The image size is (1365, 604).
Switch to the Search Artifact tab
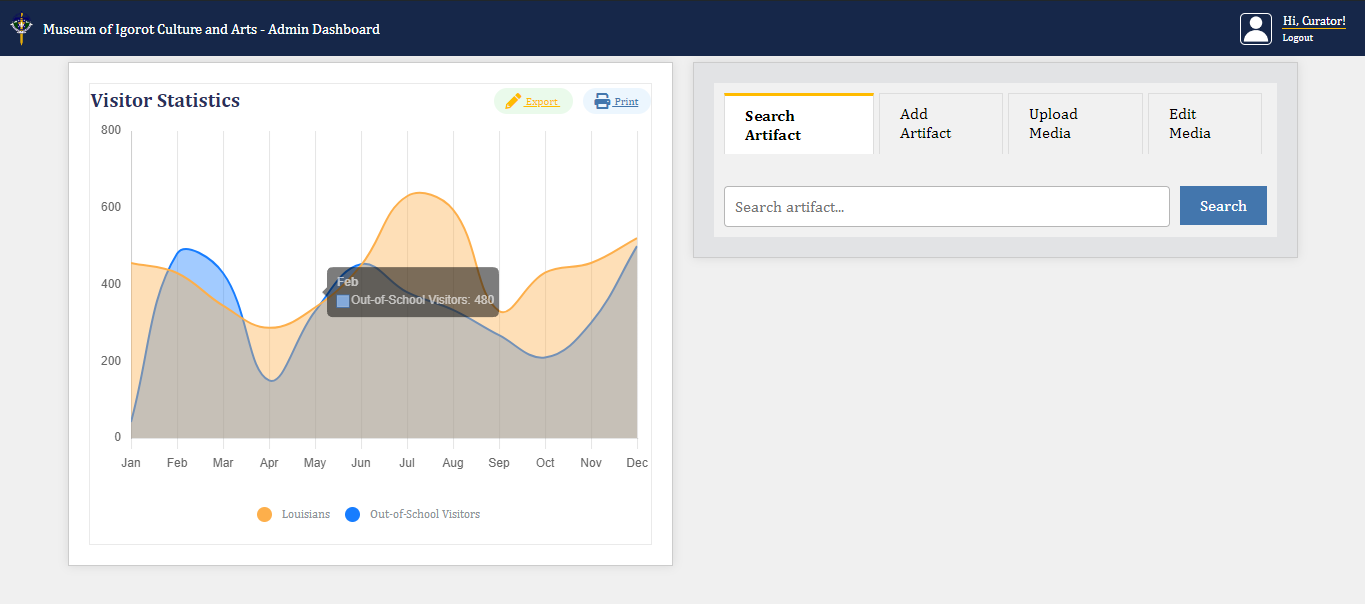coord(798,124)
